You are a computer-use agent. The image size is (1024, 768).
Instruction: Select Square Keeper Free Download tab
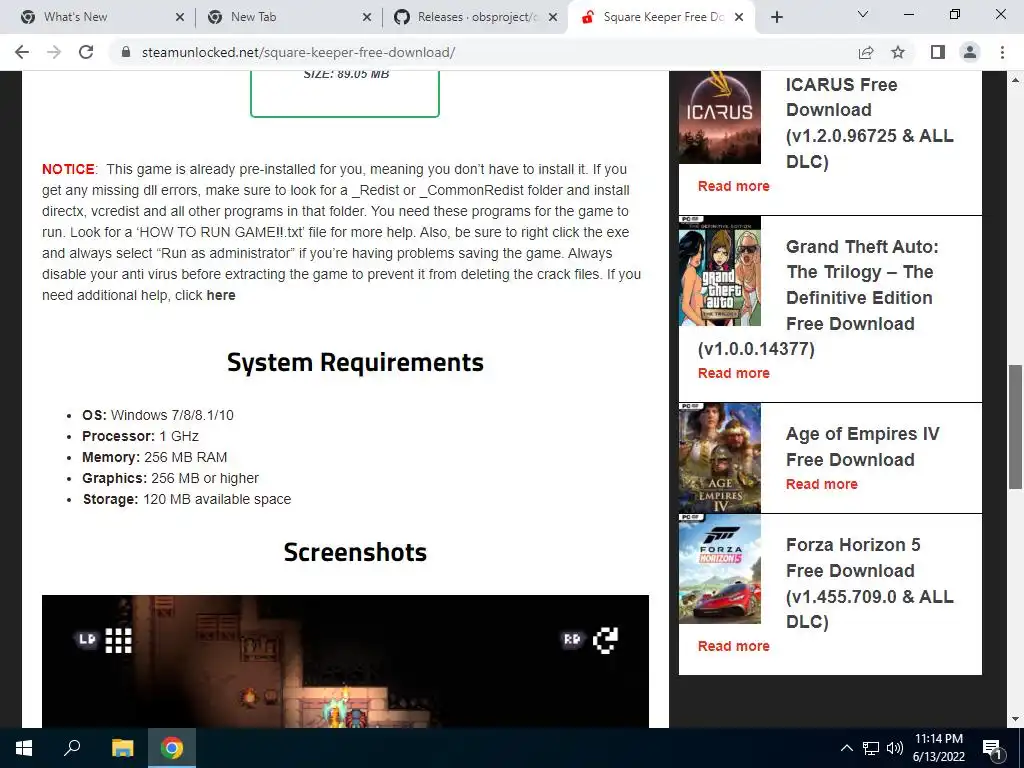[663, 17]
